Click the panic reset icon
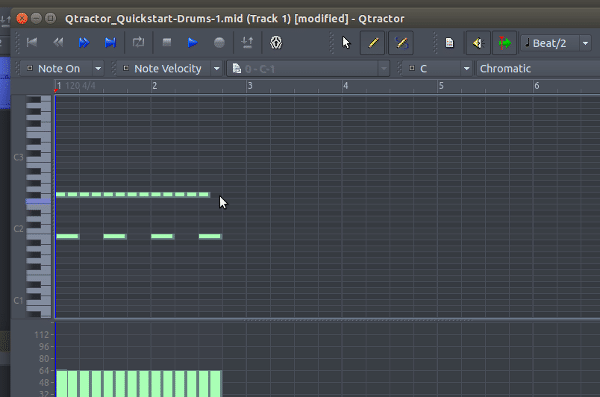Viewport: 600px width, 397px height. click(276, 42)
